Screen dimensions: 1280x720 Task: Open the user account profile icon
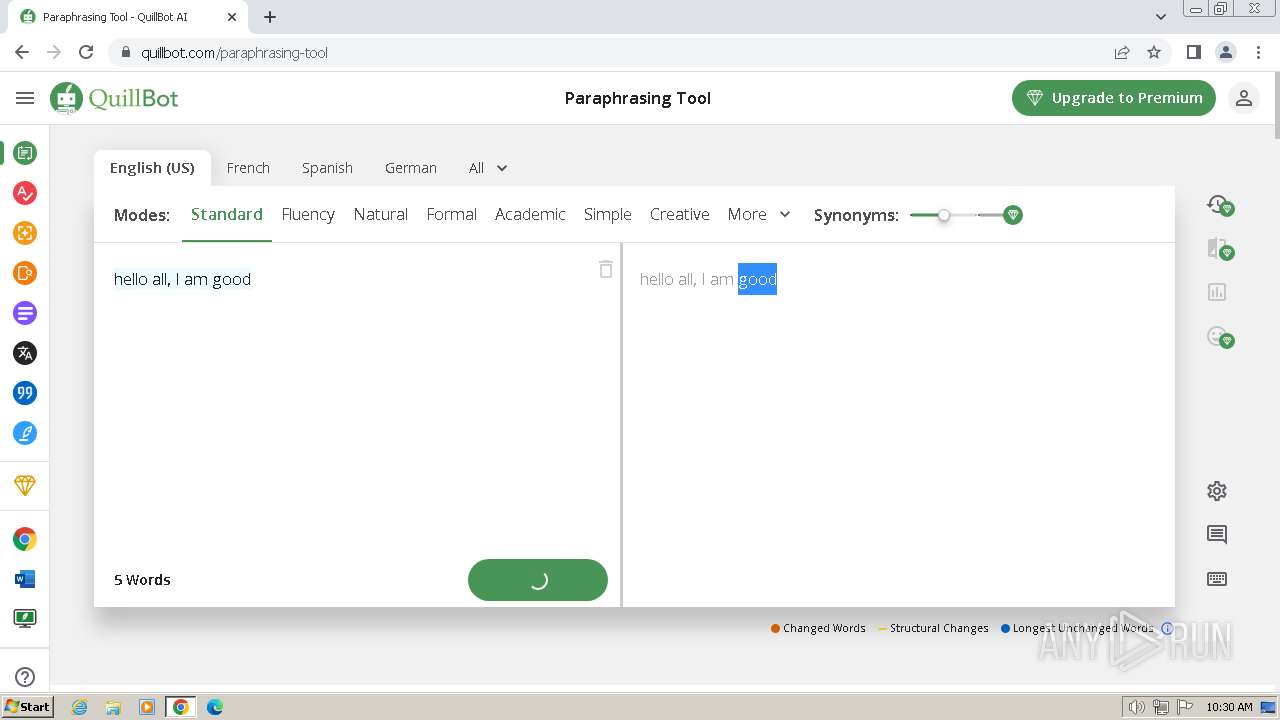(x=1244, y=98)
